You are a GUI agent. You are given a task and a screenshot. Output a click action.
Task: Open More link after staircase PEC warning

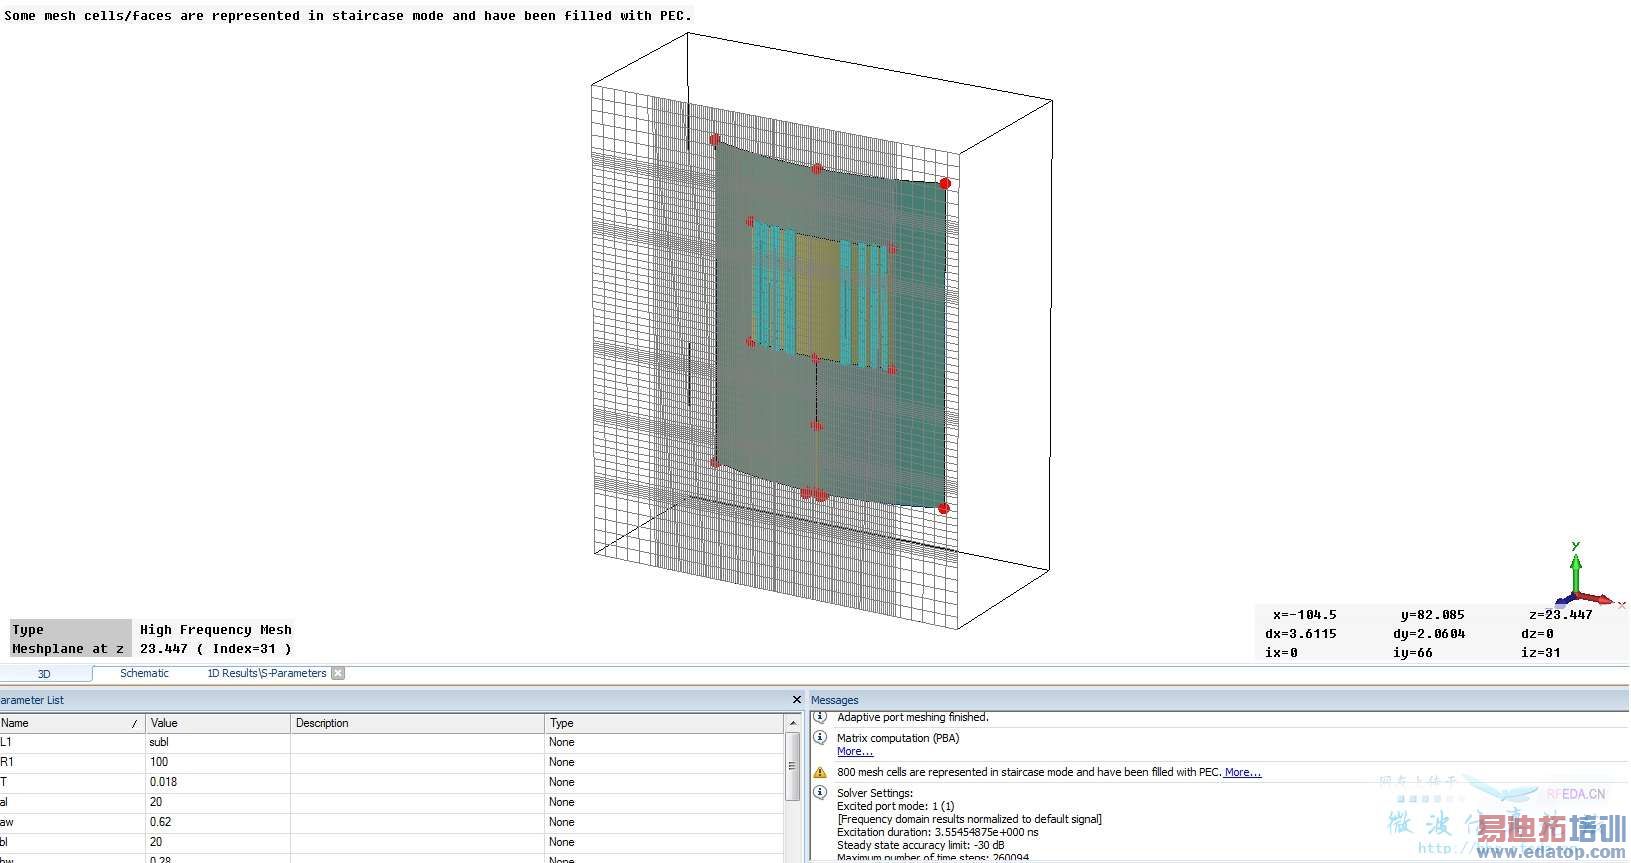(x=1243, y=772)
